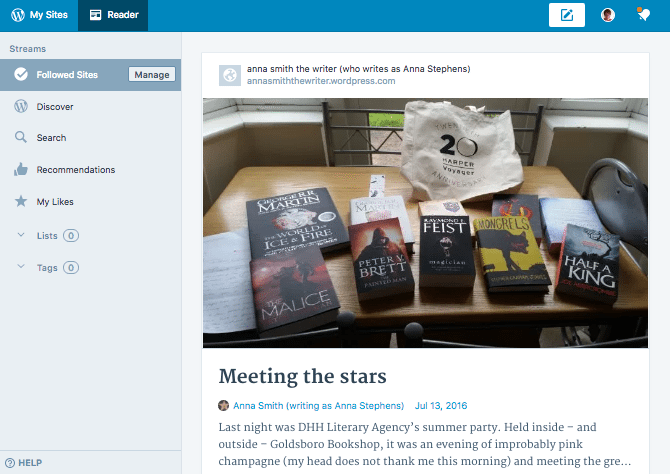Expand the Lists section chevron

pyautogui.click(x=21, y=235)
